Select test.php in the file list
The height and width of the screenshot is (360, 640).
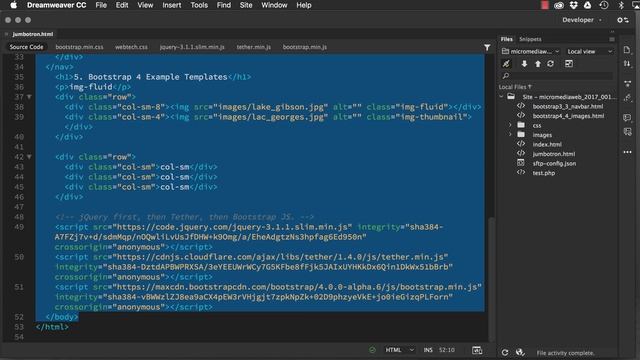(x=543, y=173)
